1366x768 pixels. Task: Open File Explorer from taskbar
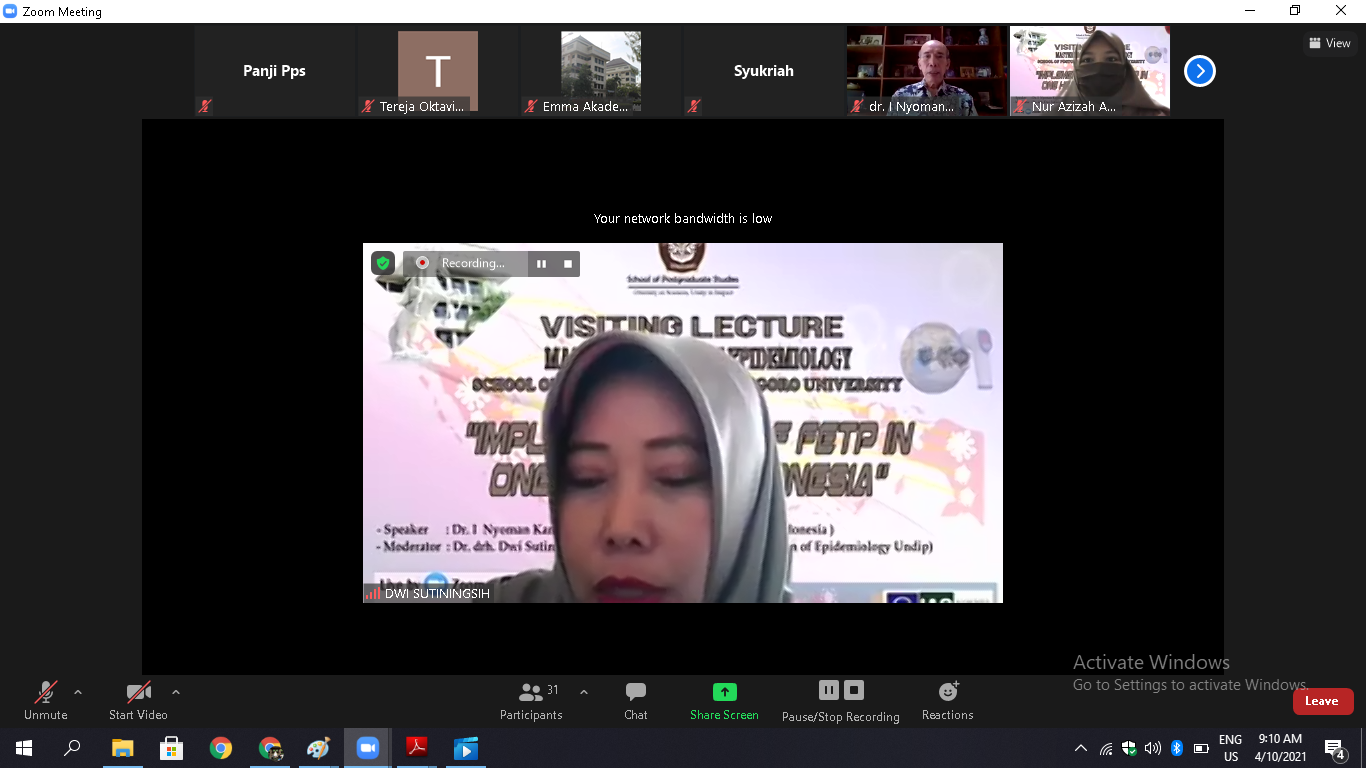pos(122,748)
